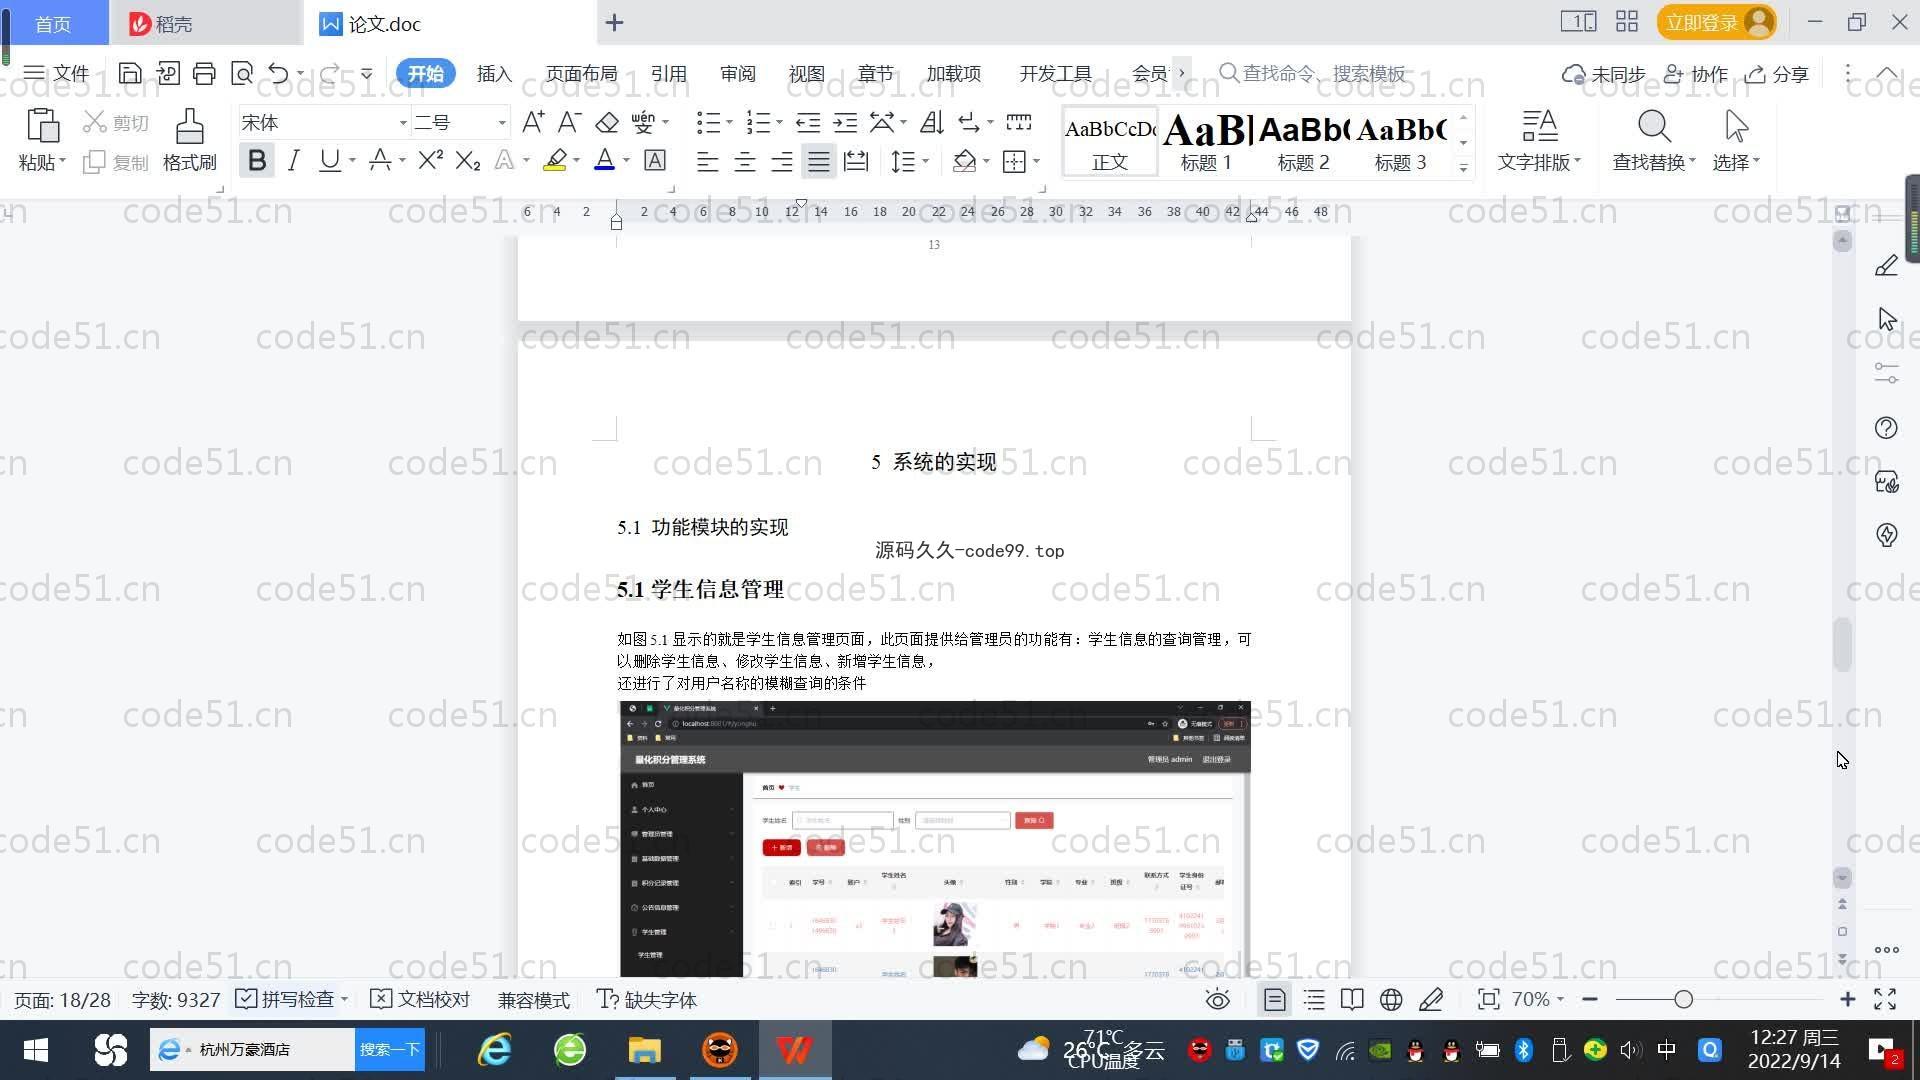This screenshot has height=1080, width=1920.
Task: Open bullet list dropdown arrow
Action: point(729,122)
